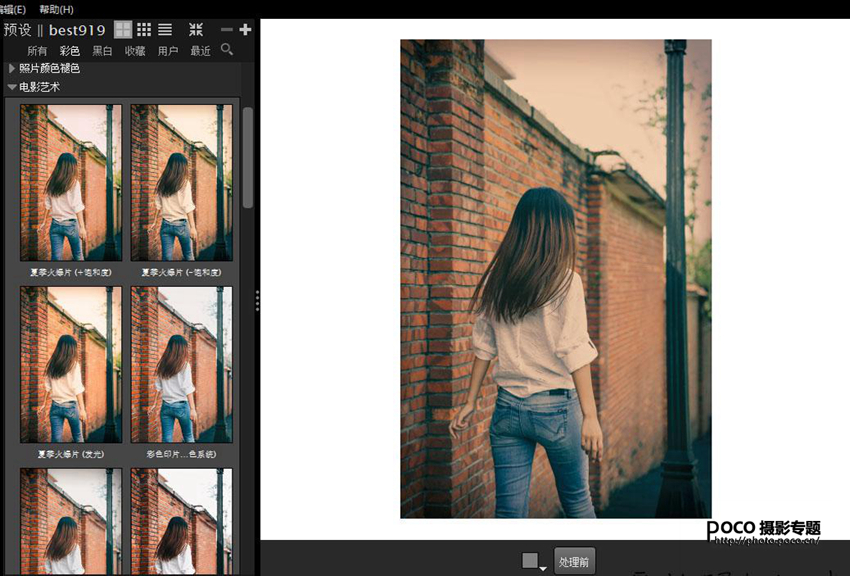Click the preset list vertical scrollbar

click(248, 157)
